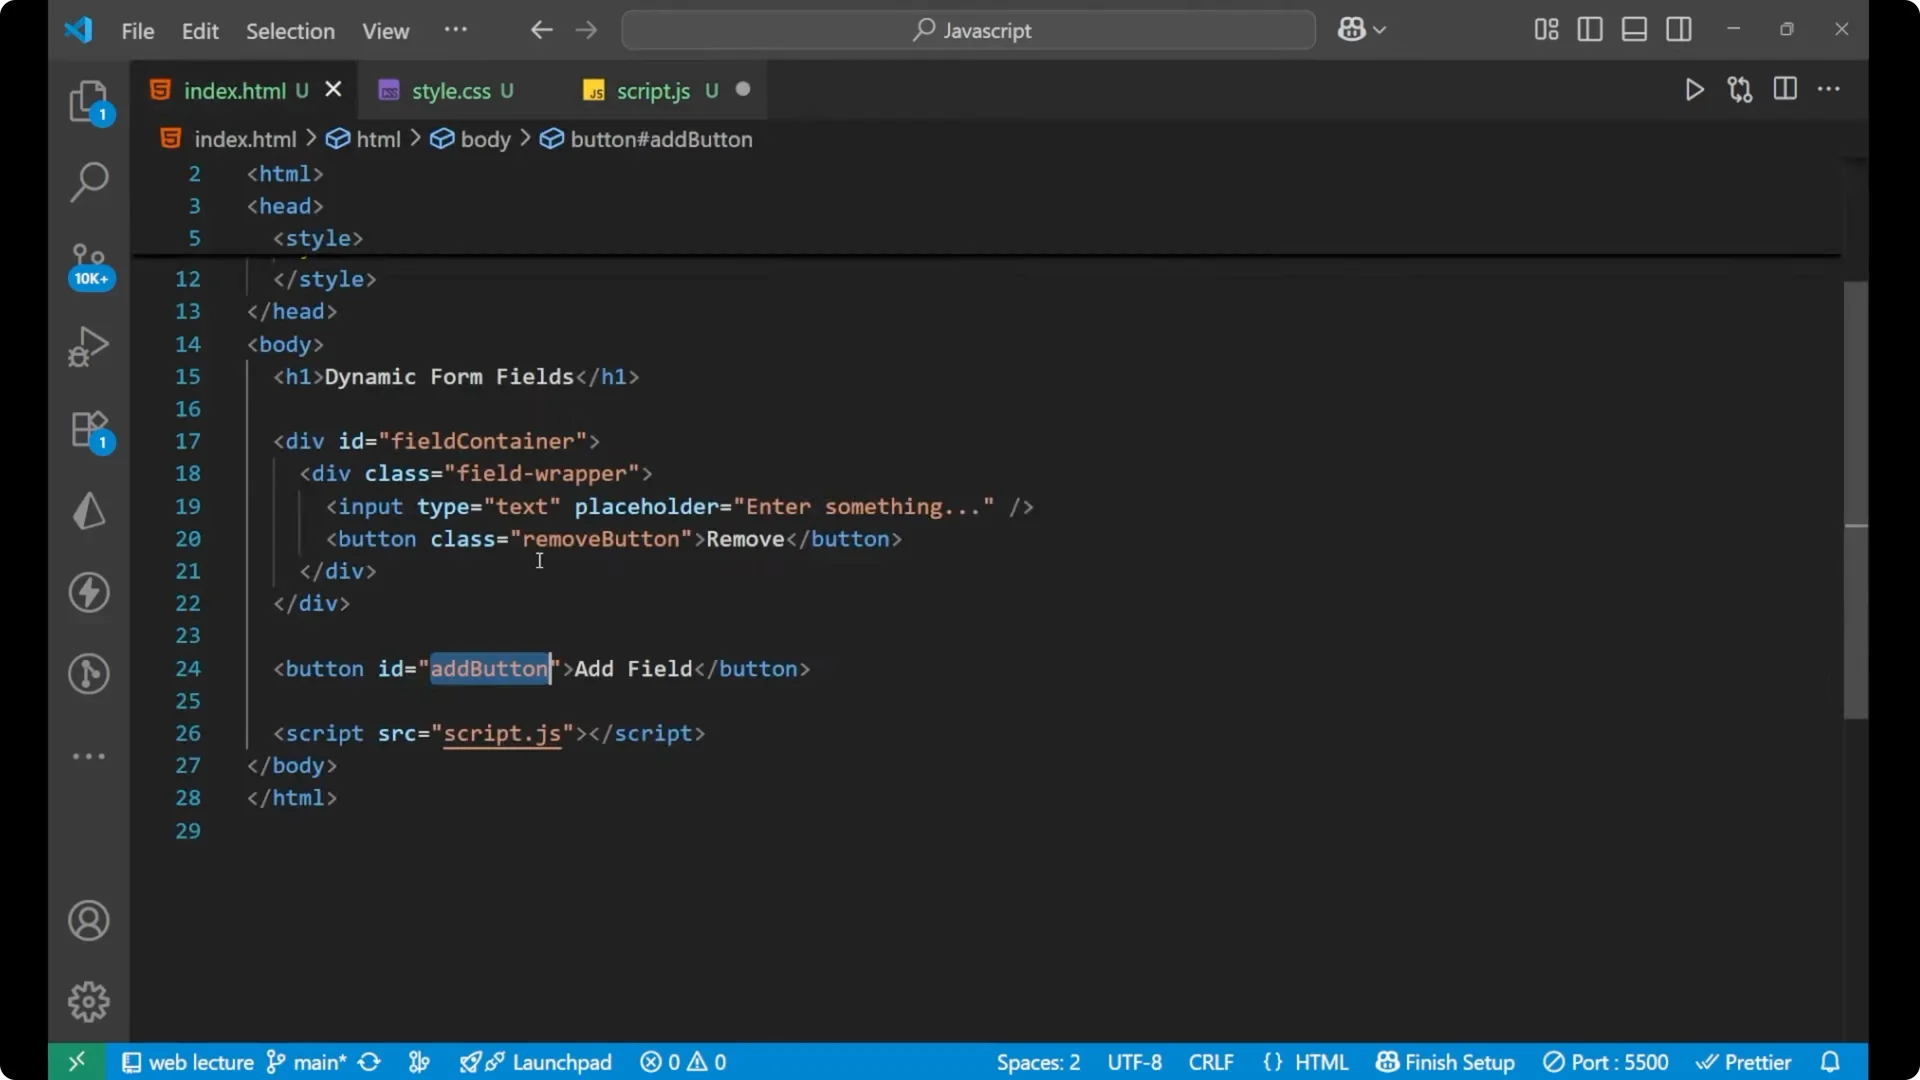Open the Manage settings gear
This screenshot has height=1080, width=1920.
coord(89,1001)
